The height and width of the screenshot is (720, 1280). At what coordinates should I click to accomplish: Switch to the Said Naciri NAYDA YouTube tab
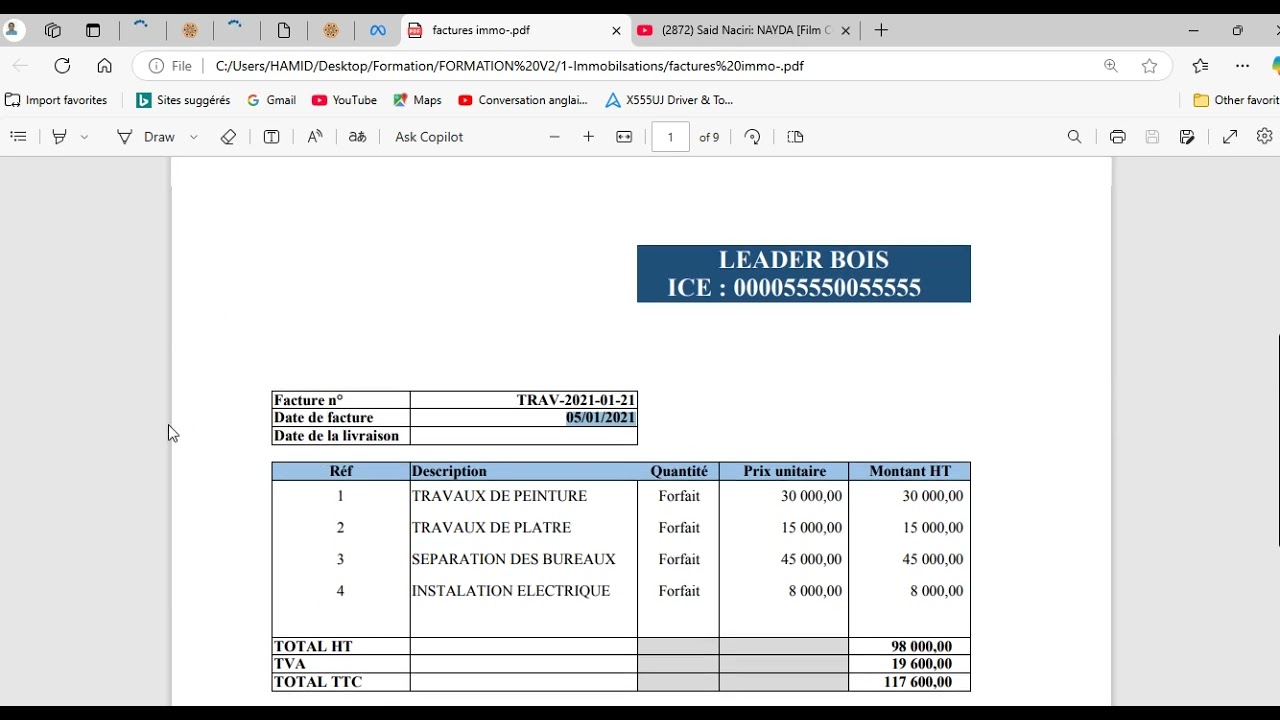pos(745,30)
